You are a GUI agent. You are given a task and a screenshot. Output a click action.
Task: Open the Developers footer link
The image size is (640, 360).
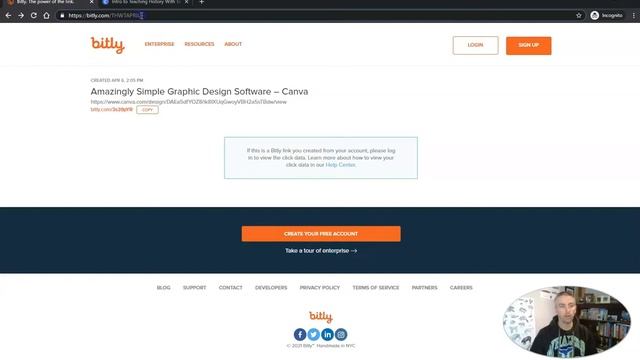pos(271,288)
